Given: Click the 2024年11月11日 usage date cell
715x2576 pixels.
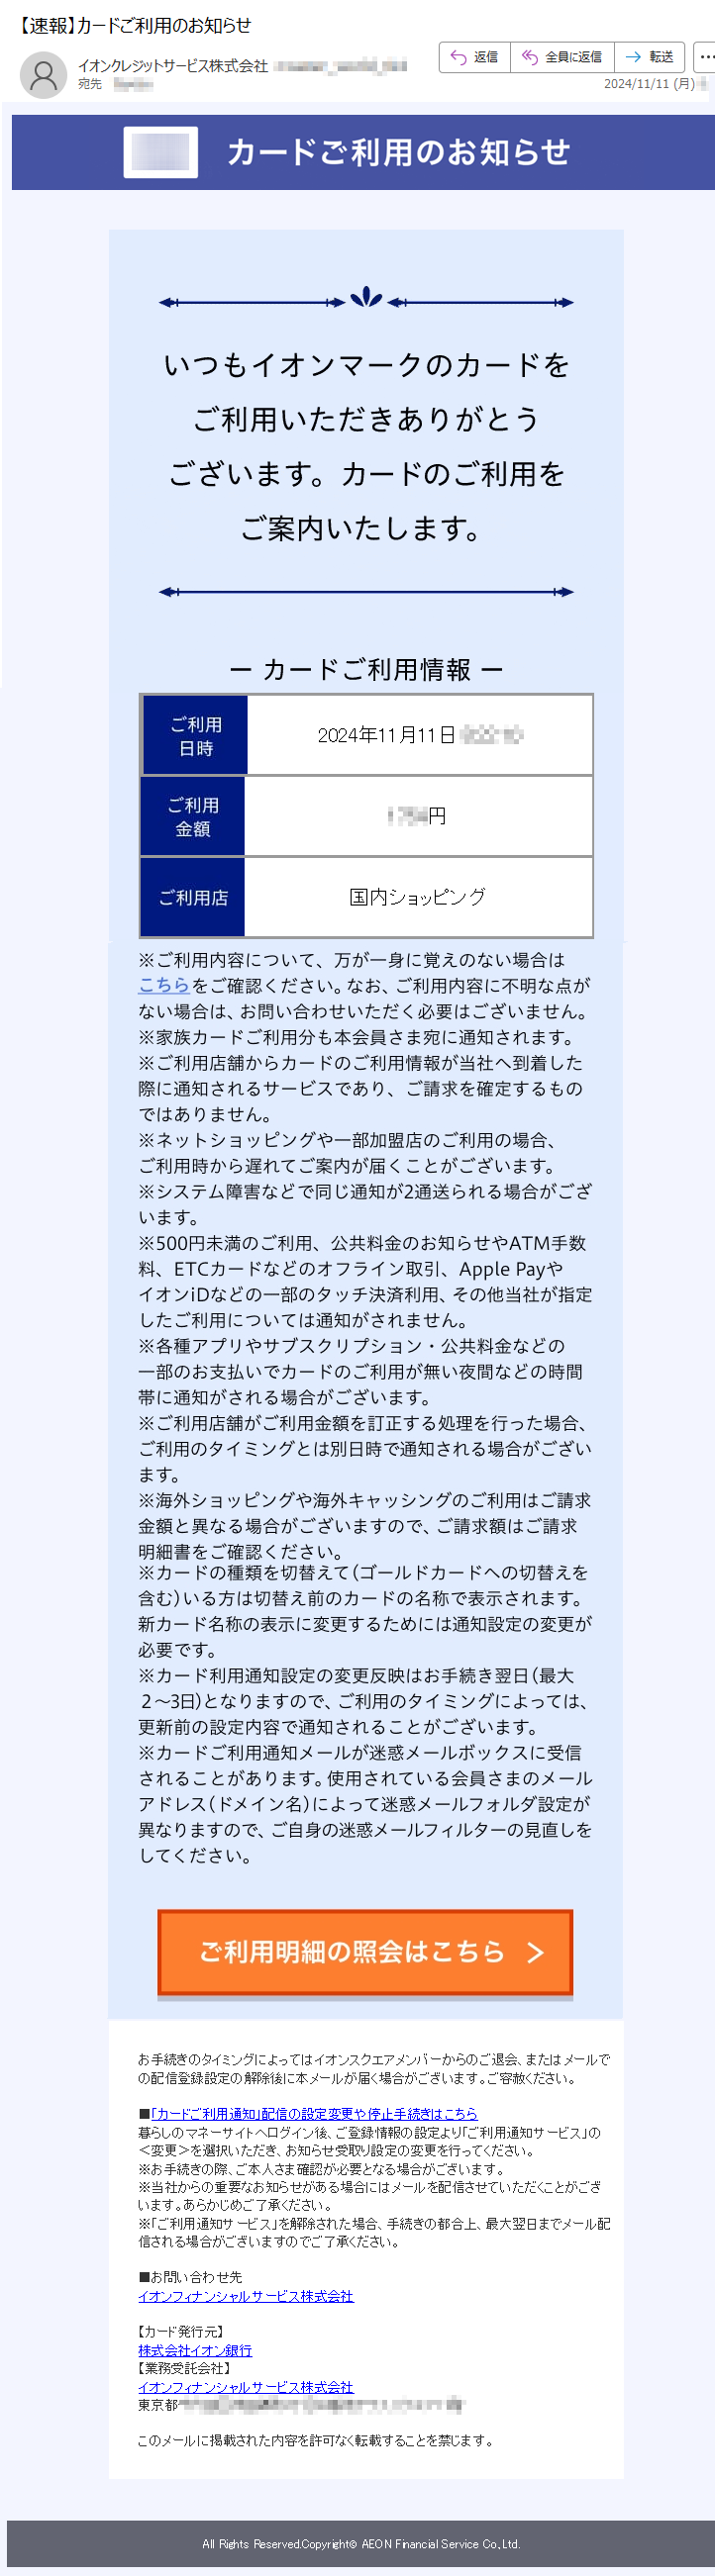Looking at the screenshot, I should tap(420, 735).
